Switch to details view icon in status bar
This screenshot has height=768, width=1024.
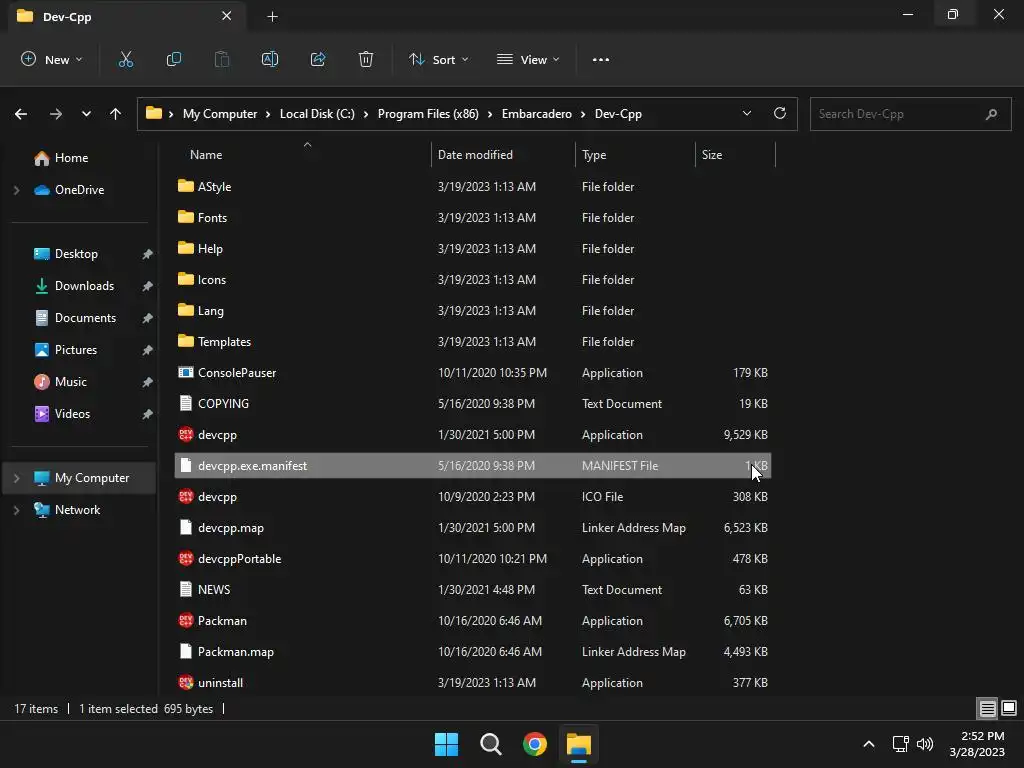(987, 708)
